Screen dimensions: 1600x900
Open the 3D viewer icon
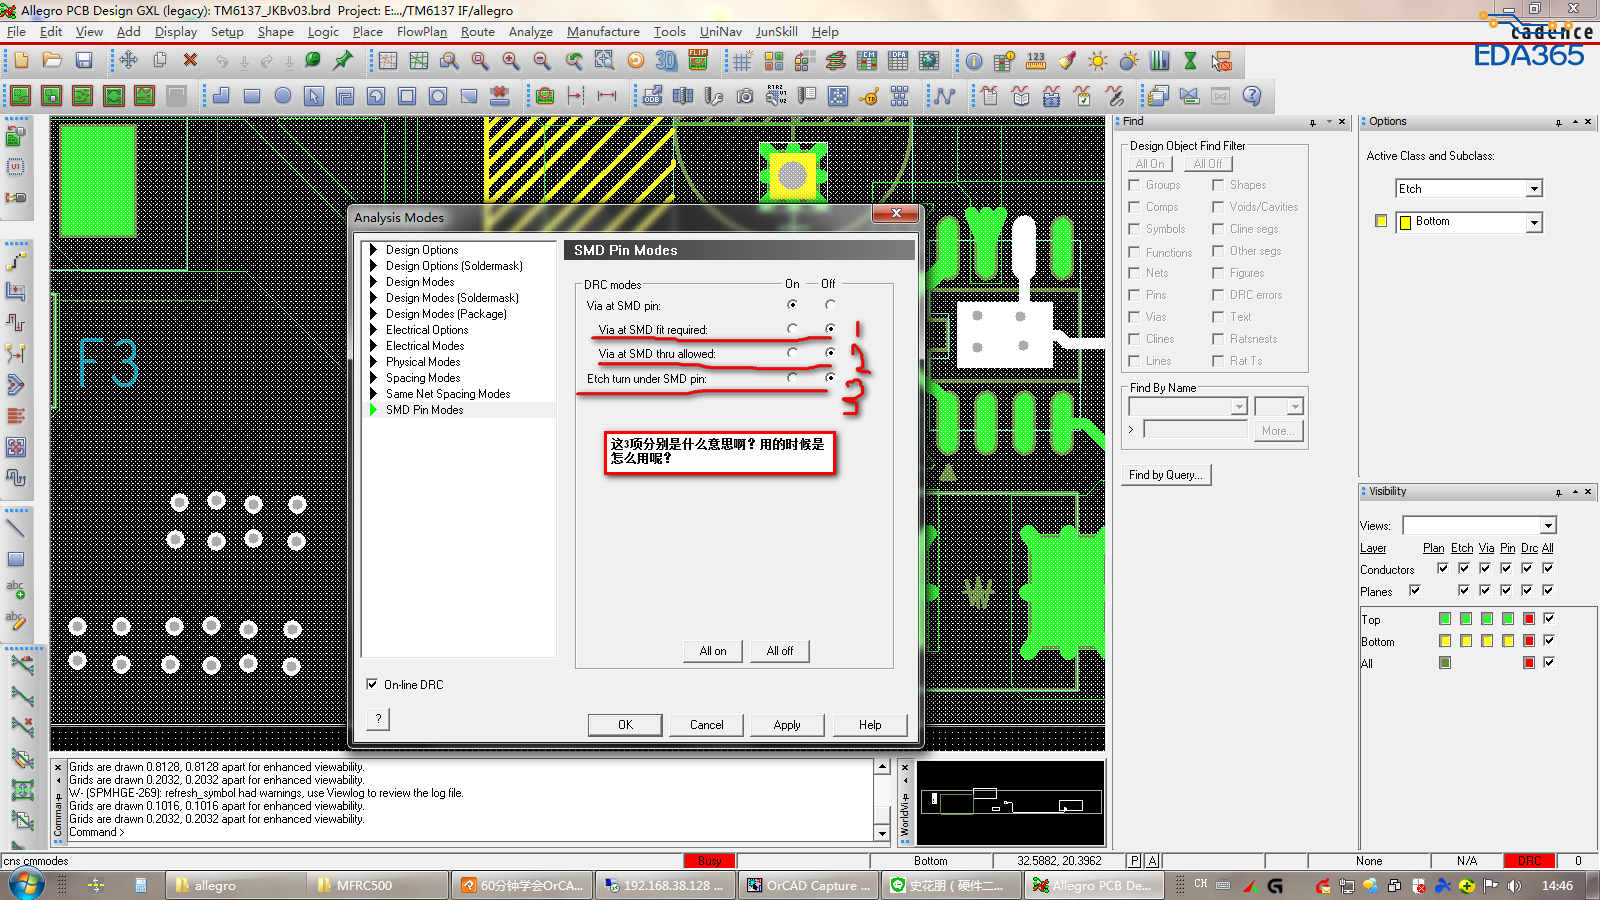666,61
